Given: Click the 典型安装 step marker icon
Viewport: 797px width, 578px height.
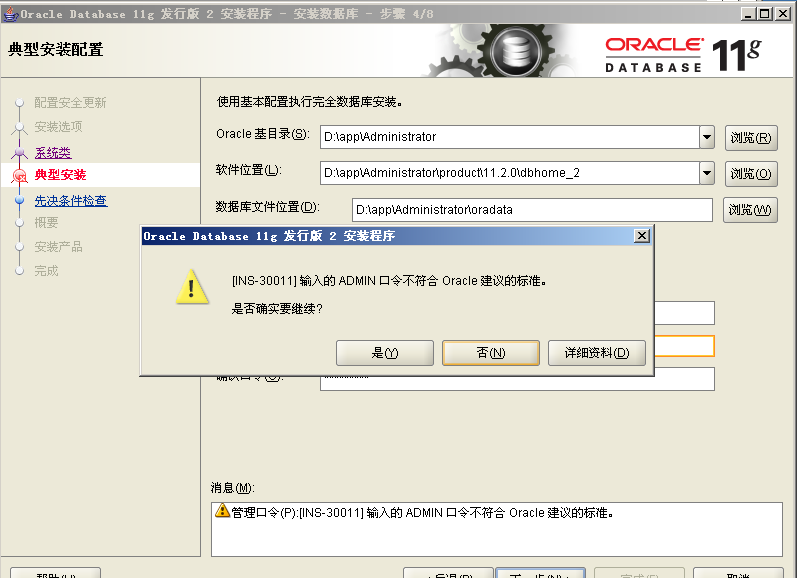Looking at the screenshot, I should click(19, 176).
